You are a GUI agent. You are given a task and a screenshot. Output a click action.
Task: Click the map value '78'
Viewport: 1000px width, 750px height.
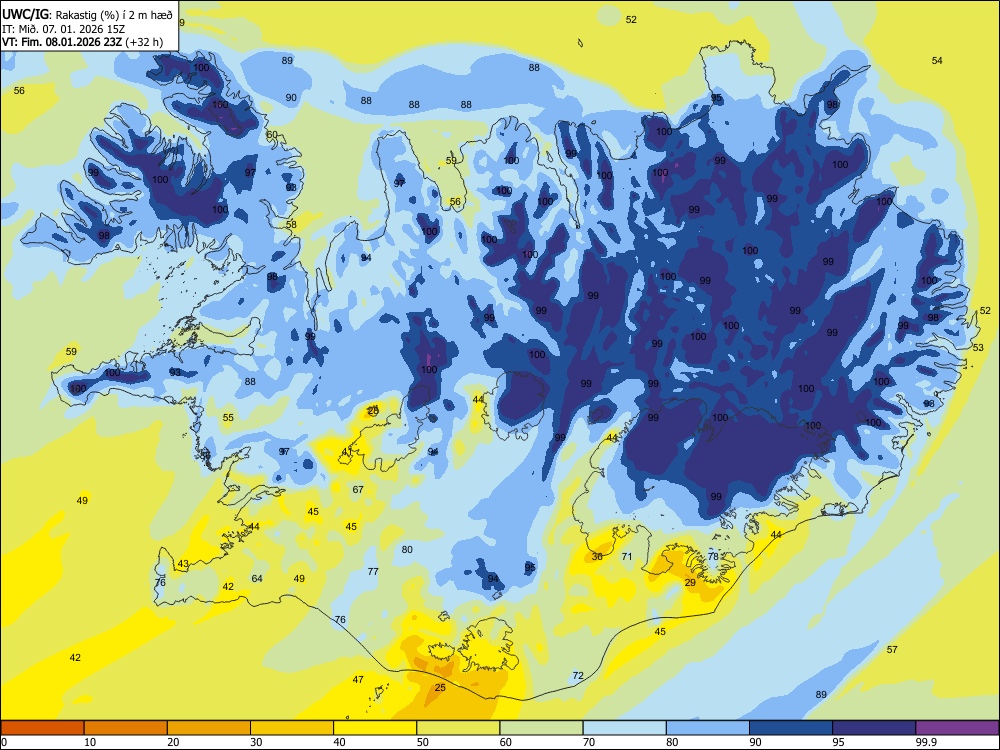coord(713,556)
